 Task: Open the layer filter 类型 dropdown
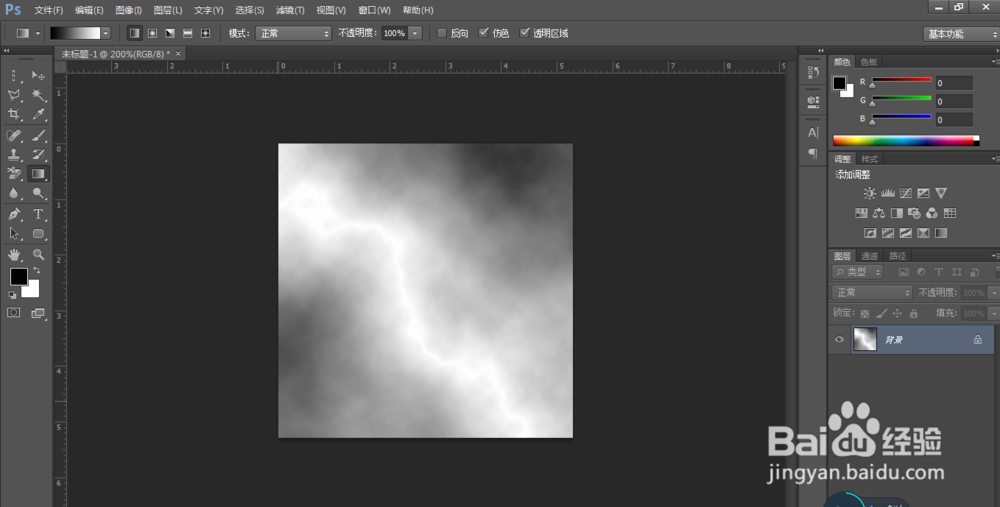[x=858, y=272]
